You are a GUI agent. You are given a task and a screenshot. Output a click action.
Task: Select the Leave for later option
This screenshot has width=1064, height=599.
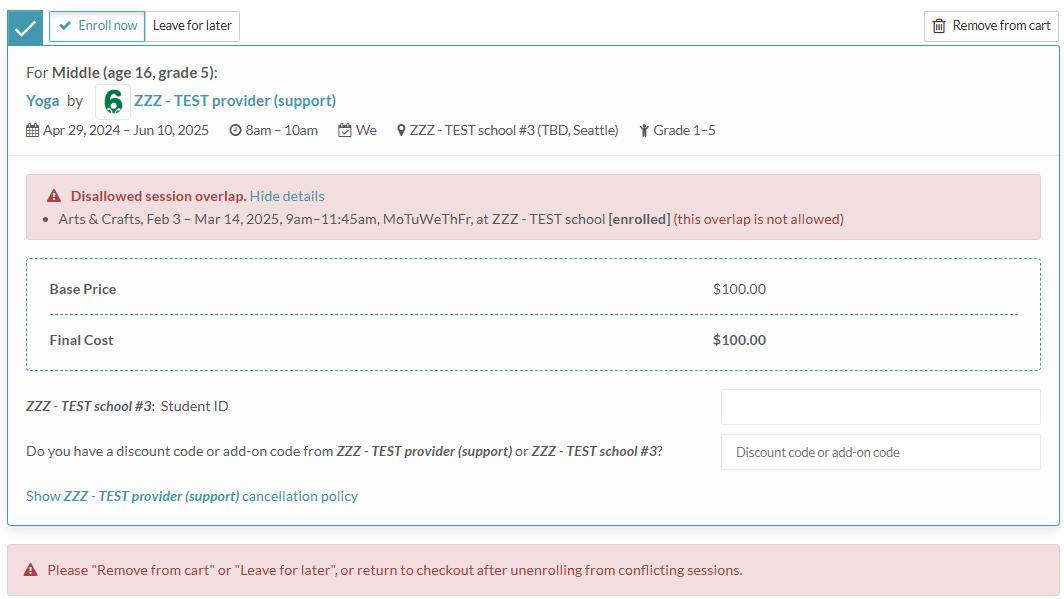192,26
